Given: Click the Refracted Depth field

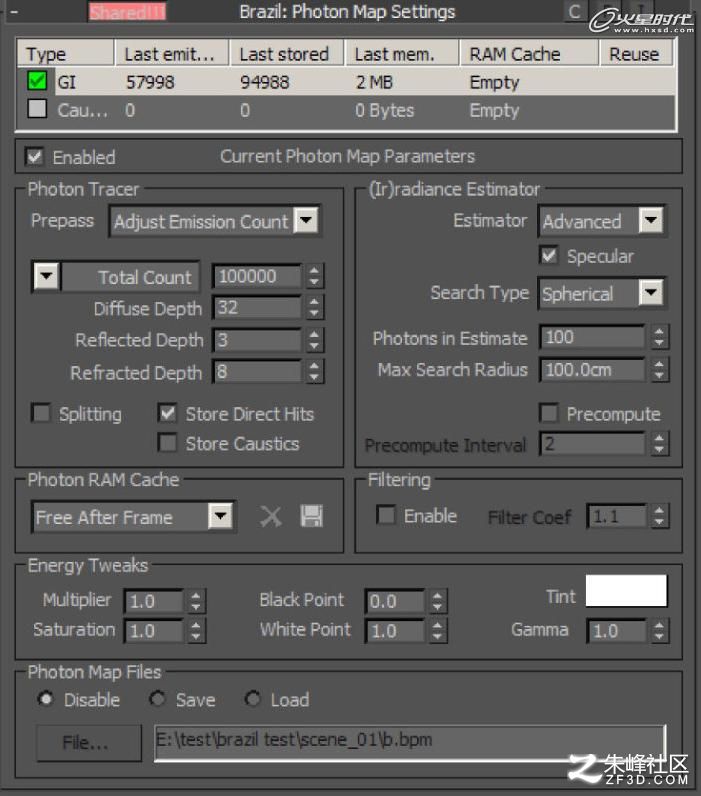Looking at the screenshot, I should [257, 372].
